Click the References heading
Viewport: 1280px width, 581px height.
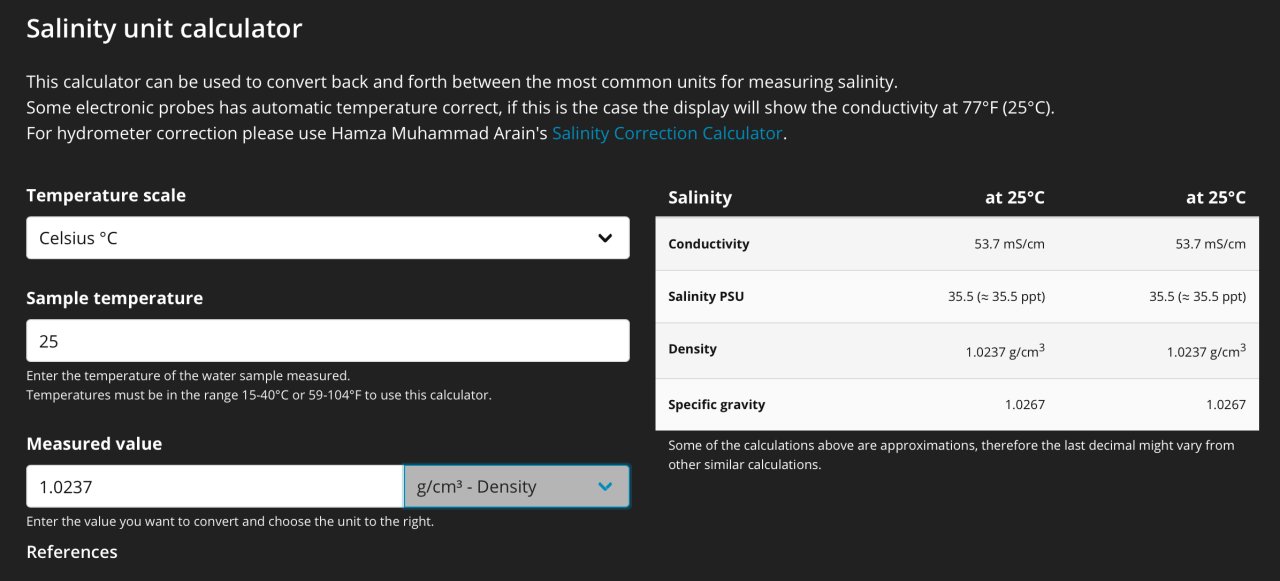pos(72,552)
